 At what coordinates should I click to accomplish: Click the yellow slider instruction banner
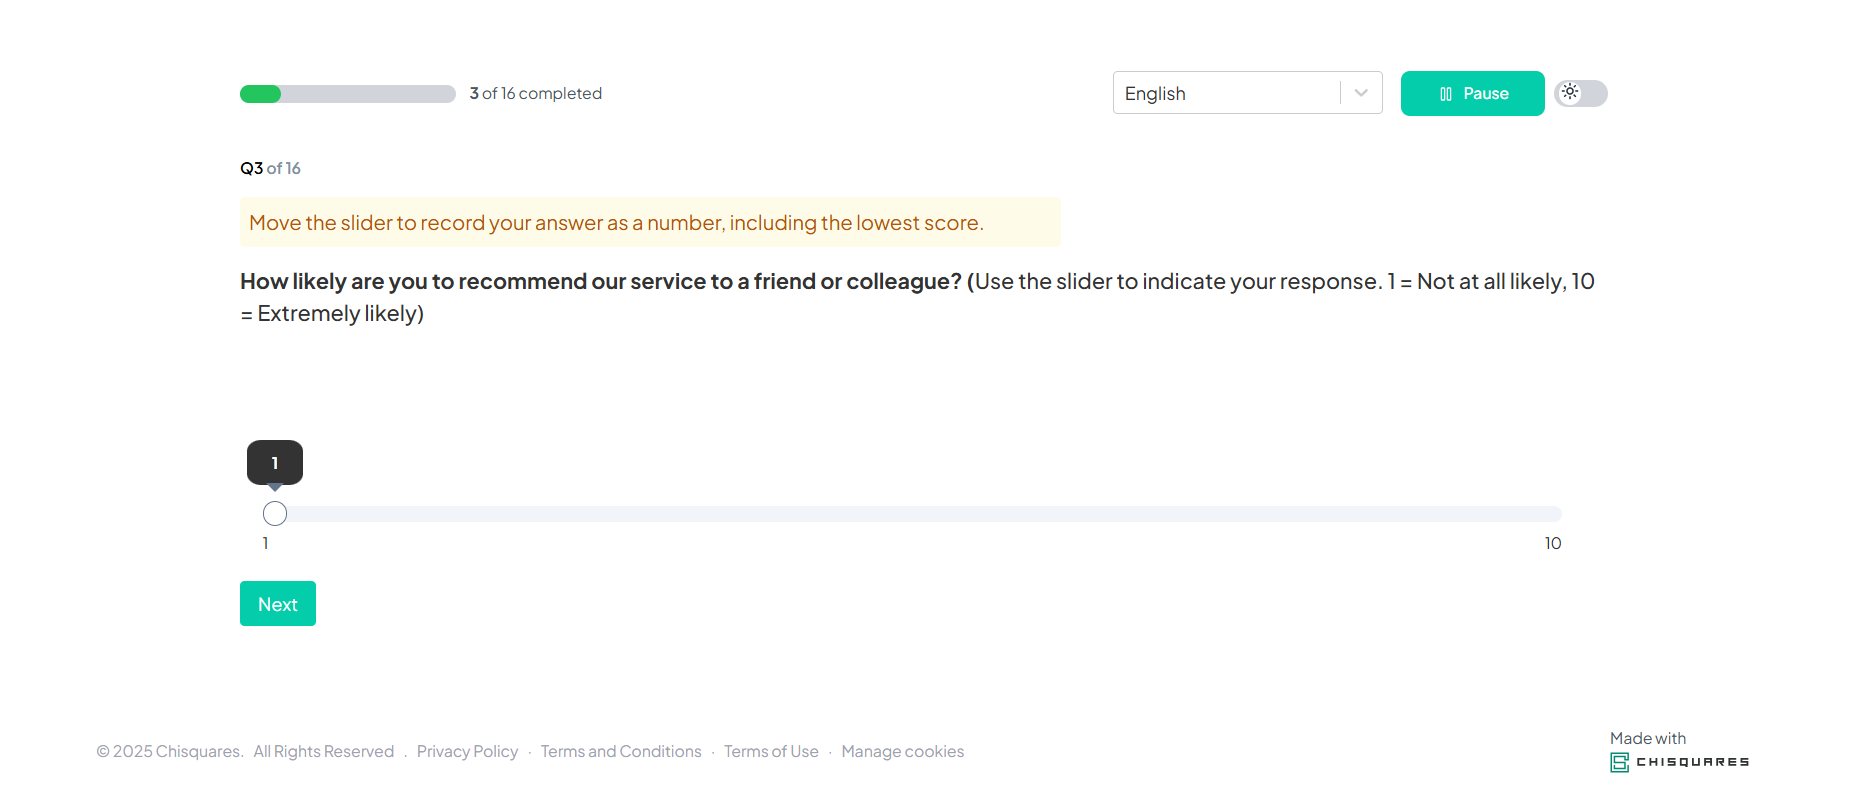coord(650,222)
